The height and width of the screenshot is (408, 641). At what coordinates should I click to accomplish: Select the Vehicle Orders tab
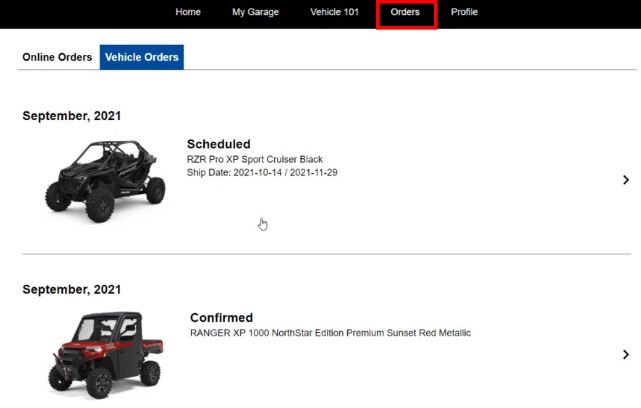[x=141, y=57]
